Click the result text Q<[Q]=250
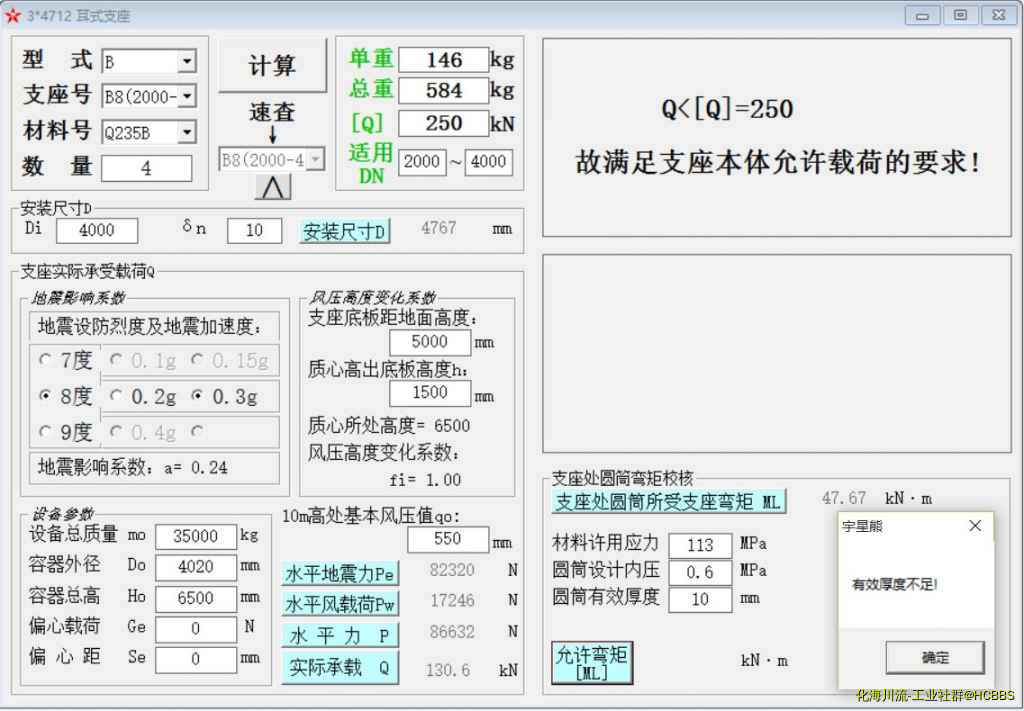This screenshot has height=711, width=1024. click(727, 109)
